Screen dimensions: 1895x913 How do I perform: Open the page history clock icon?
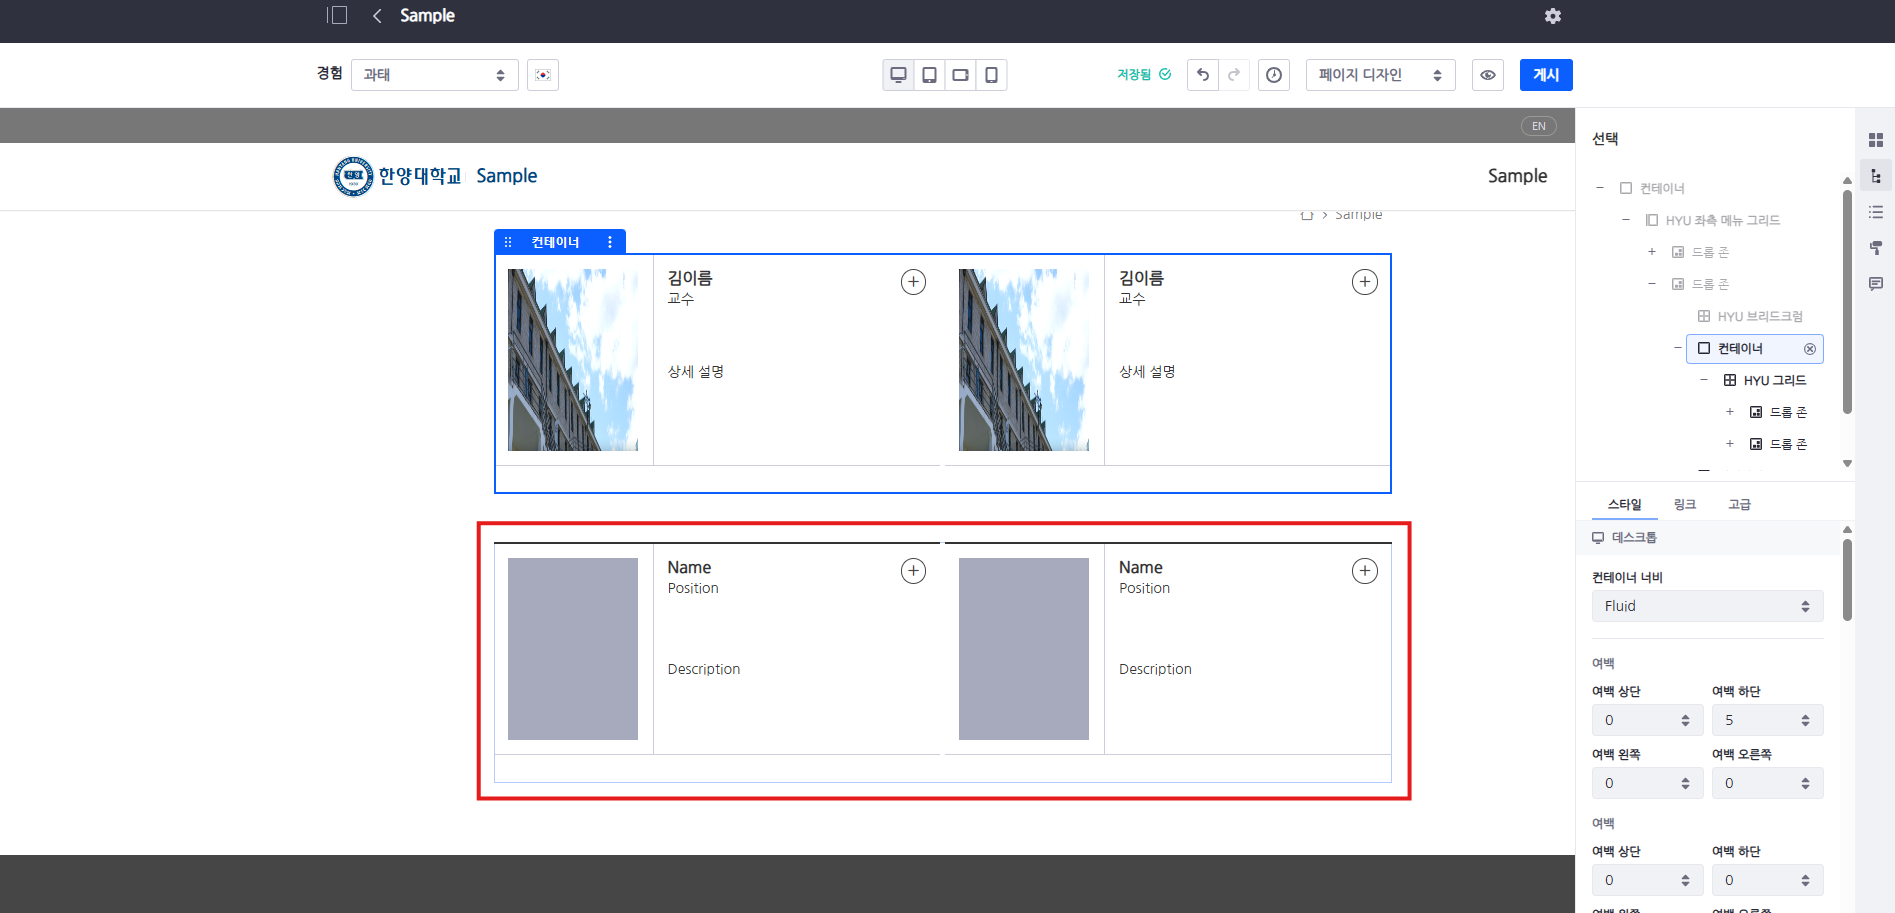(x=1273, y=75)
